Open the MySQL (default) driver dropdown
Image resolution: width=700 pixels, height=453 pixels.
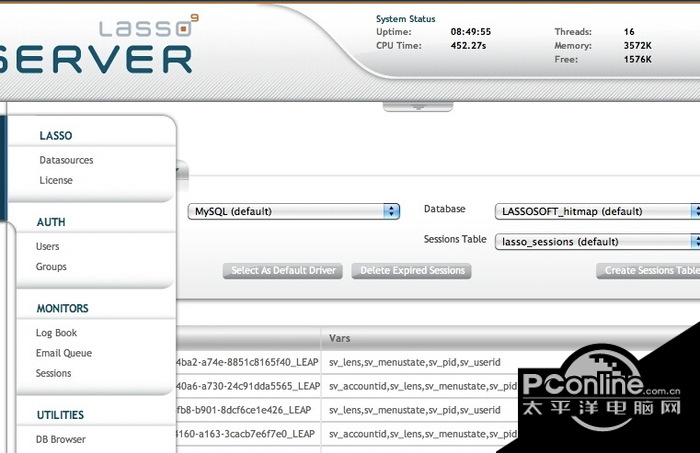(294, 211)
